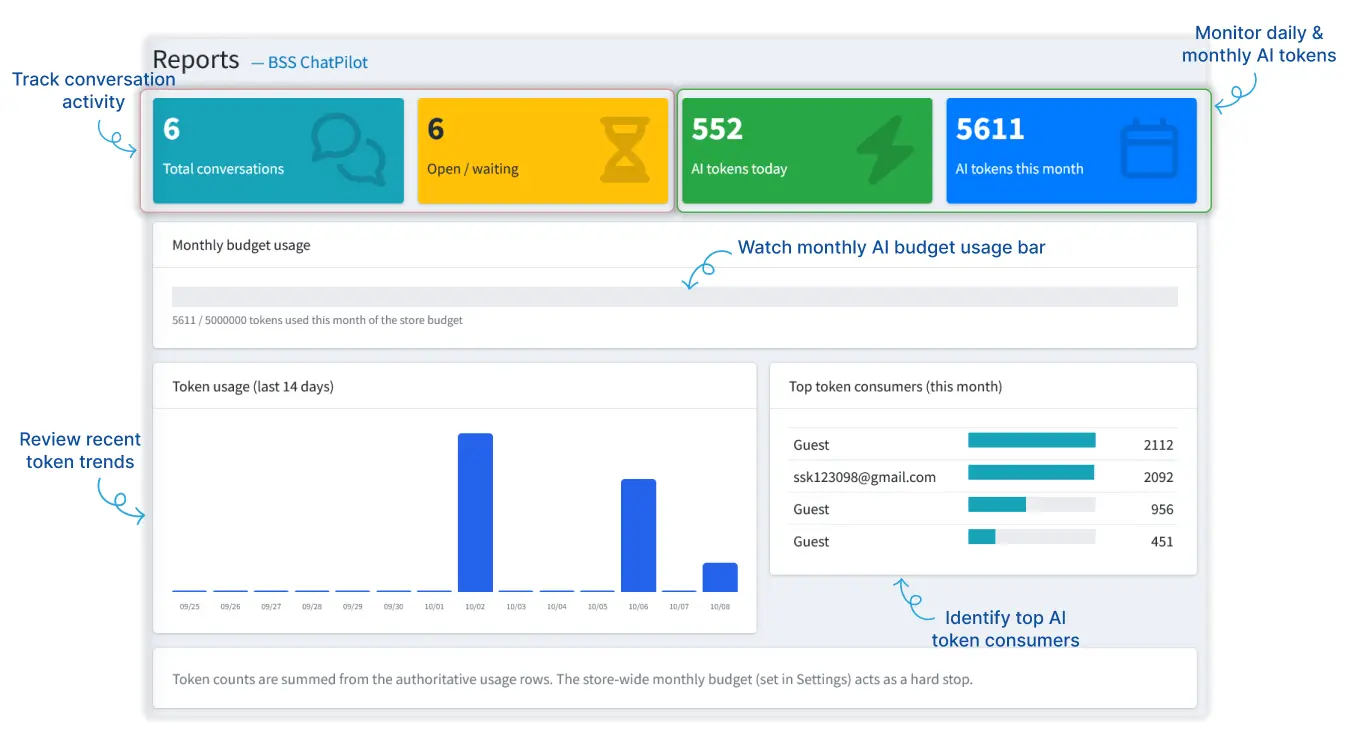This screenshot has height=750, width=1350.
Task: Select the tallest chart bar for 10/02
Action: click(x=475, y=512)
